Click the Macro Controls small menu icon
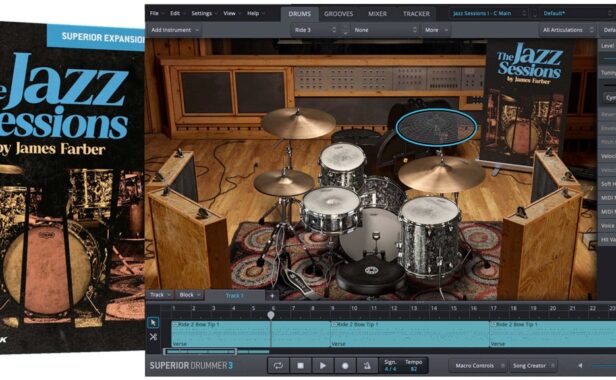Image resolution: width=616 pixels, height=380 pixels. [x=502, y=366]
